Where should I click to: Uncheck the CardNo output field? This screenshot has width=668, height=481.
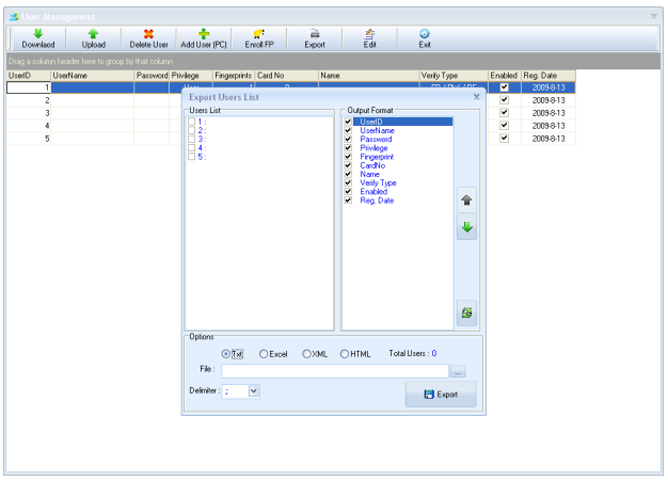[348, 165]
